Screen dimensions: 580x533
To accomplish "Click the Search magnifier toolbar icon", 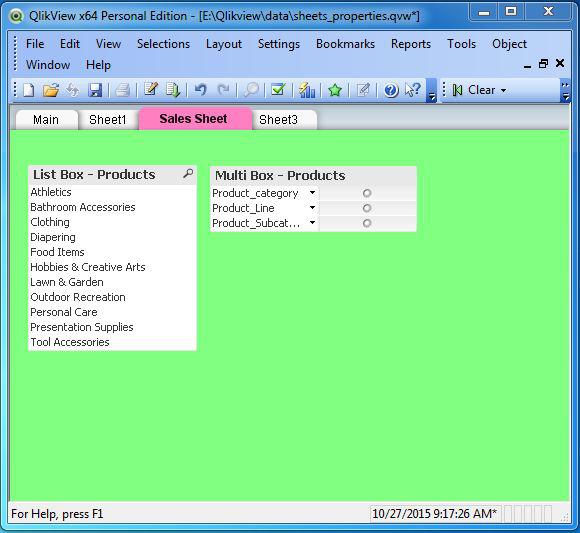I will click(x=251, y=90).
